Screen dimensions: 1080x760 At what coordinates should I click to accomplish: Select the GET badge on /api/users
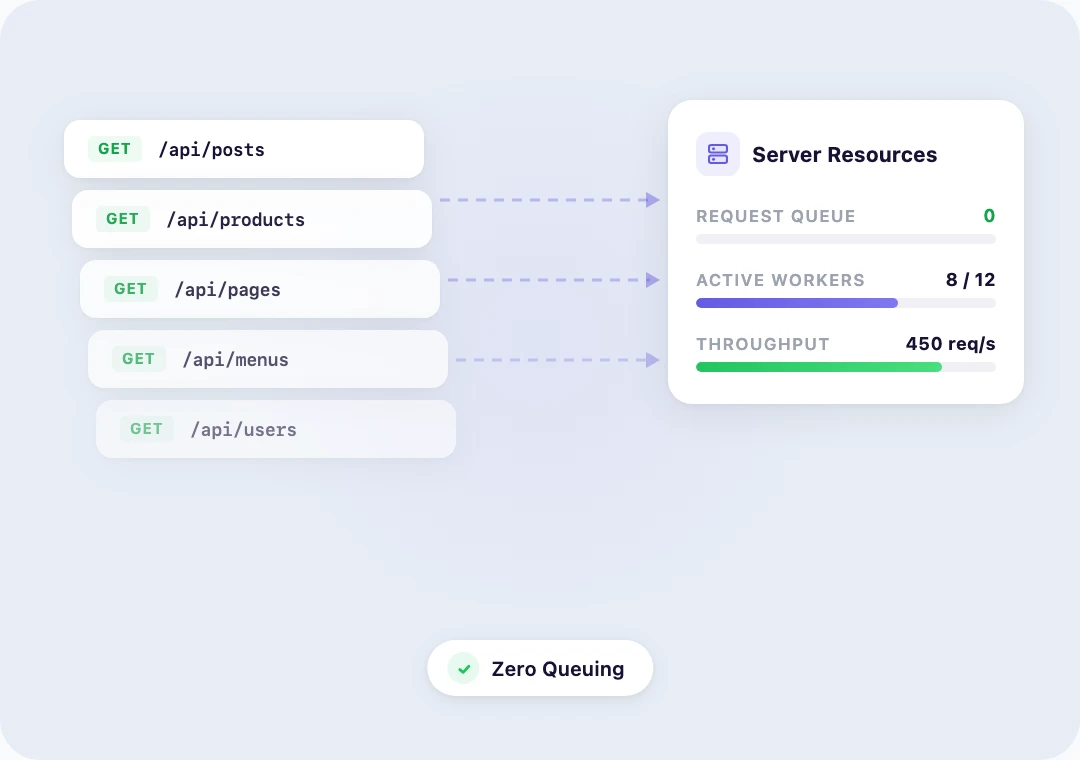[x=146, y=428]
